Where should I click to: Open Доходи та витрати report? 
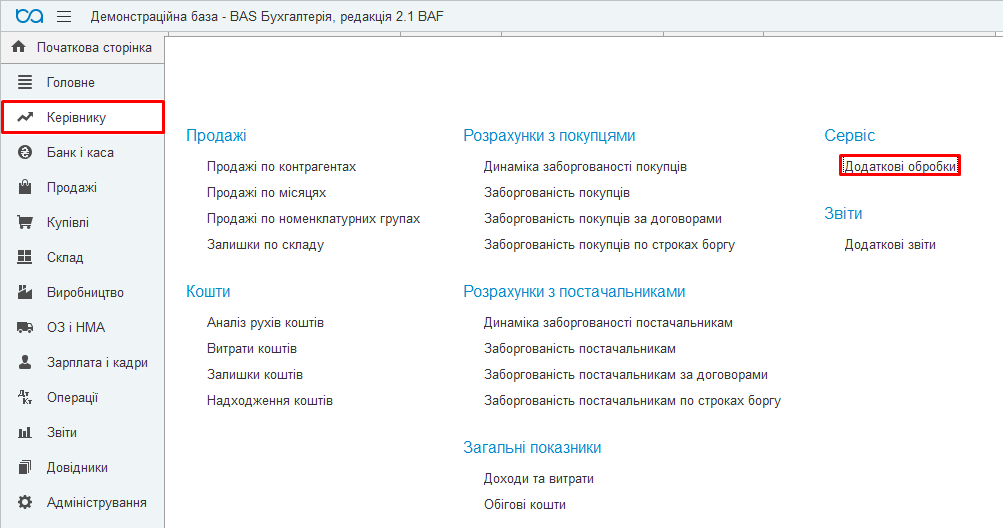(x=538, y=479)
